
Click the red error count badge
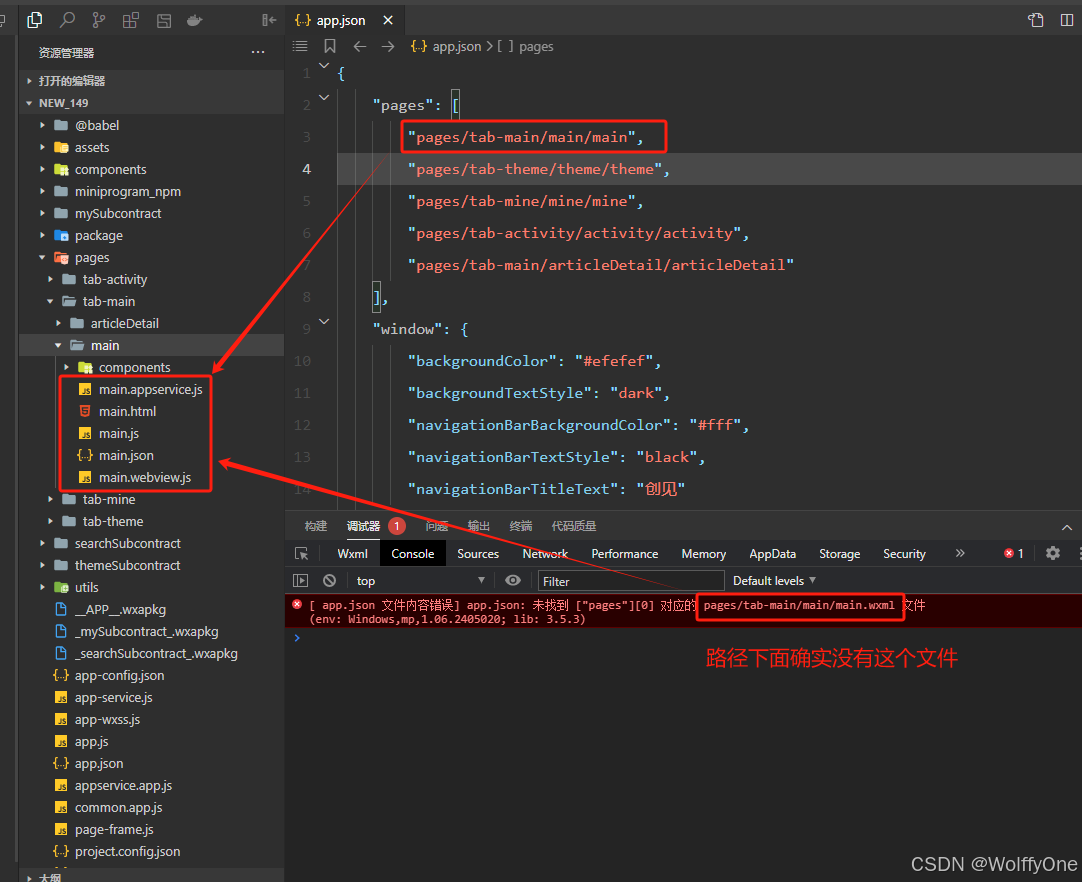1014,553
